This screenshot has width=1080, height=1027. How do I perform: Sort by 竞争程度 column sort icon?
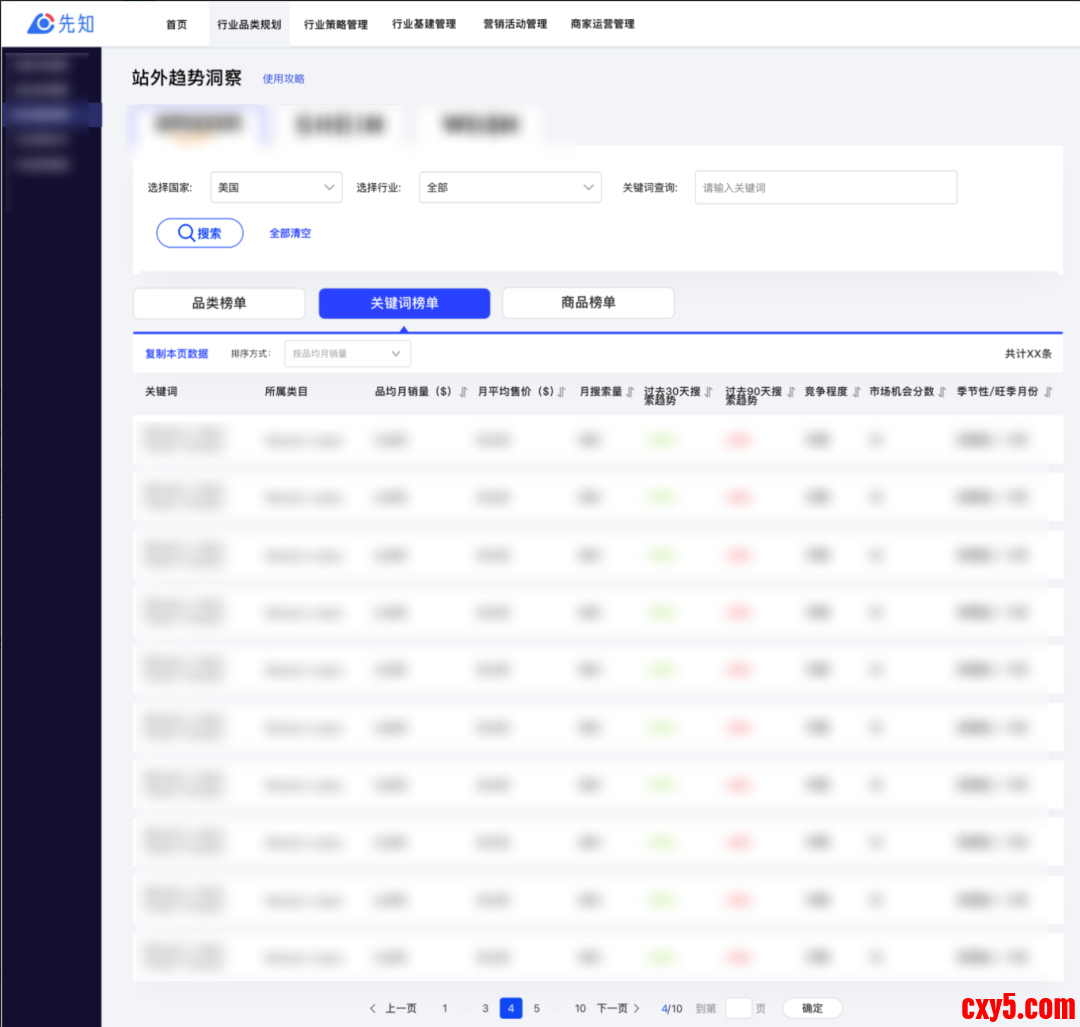[856, 392]
